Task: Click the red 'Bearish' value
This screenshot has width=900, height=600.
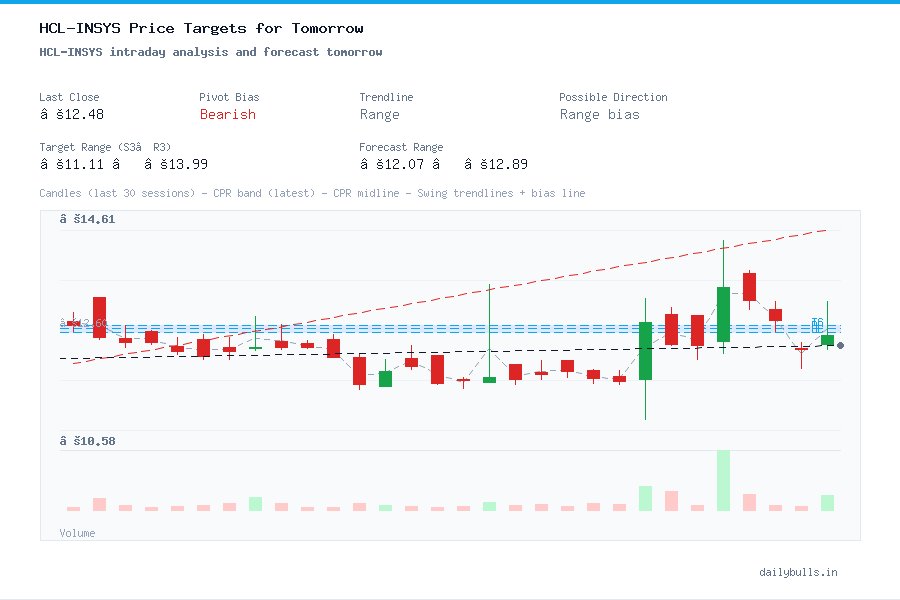Action: [x=227, y=114]
